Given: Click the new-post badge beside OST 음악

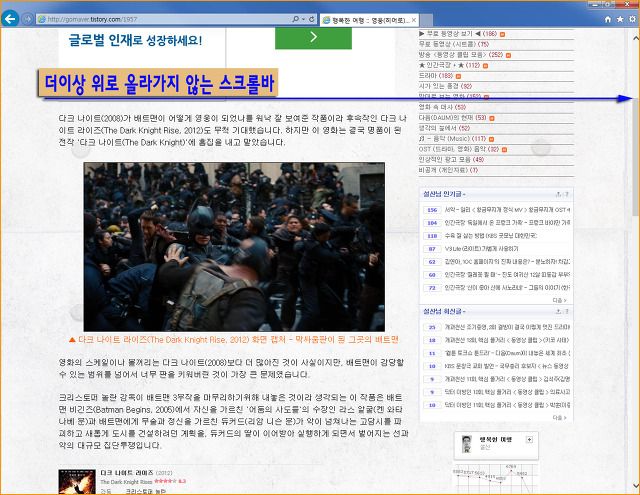Looking at the screenshot, I should pyautogui.click(x=504, y=150).
